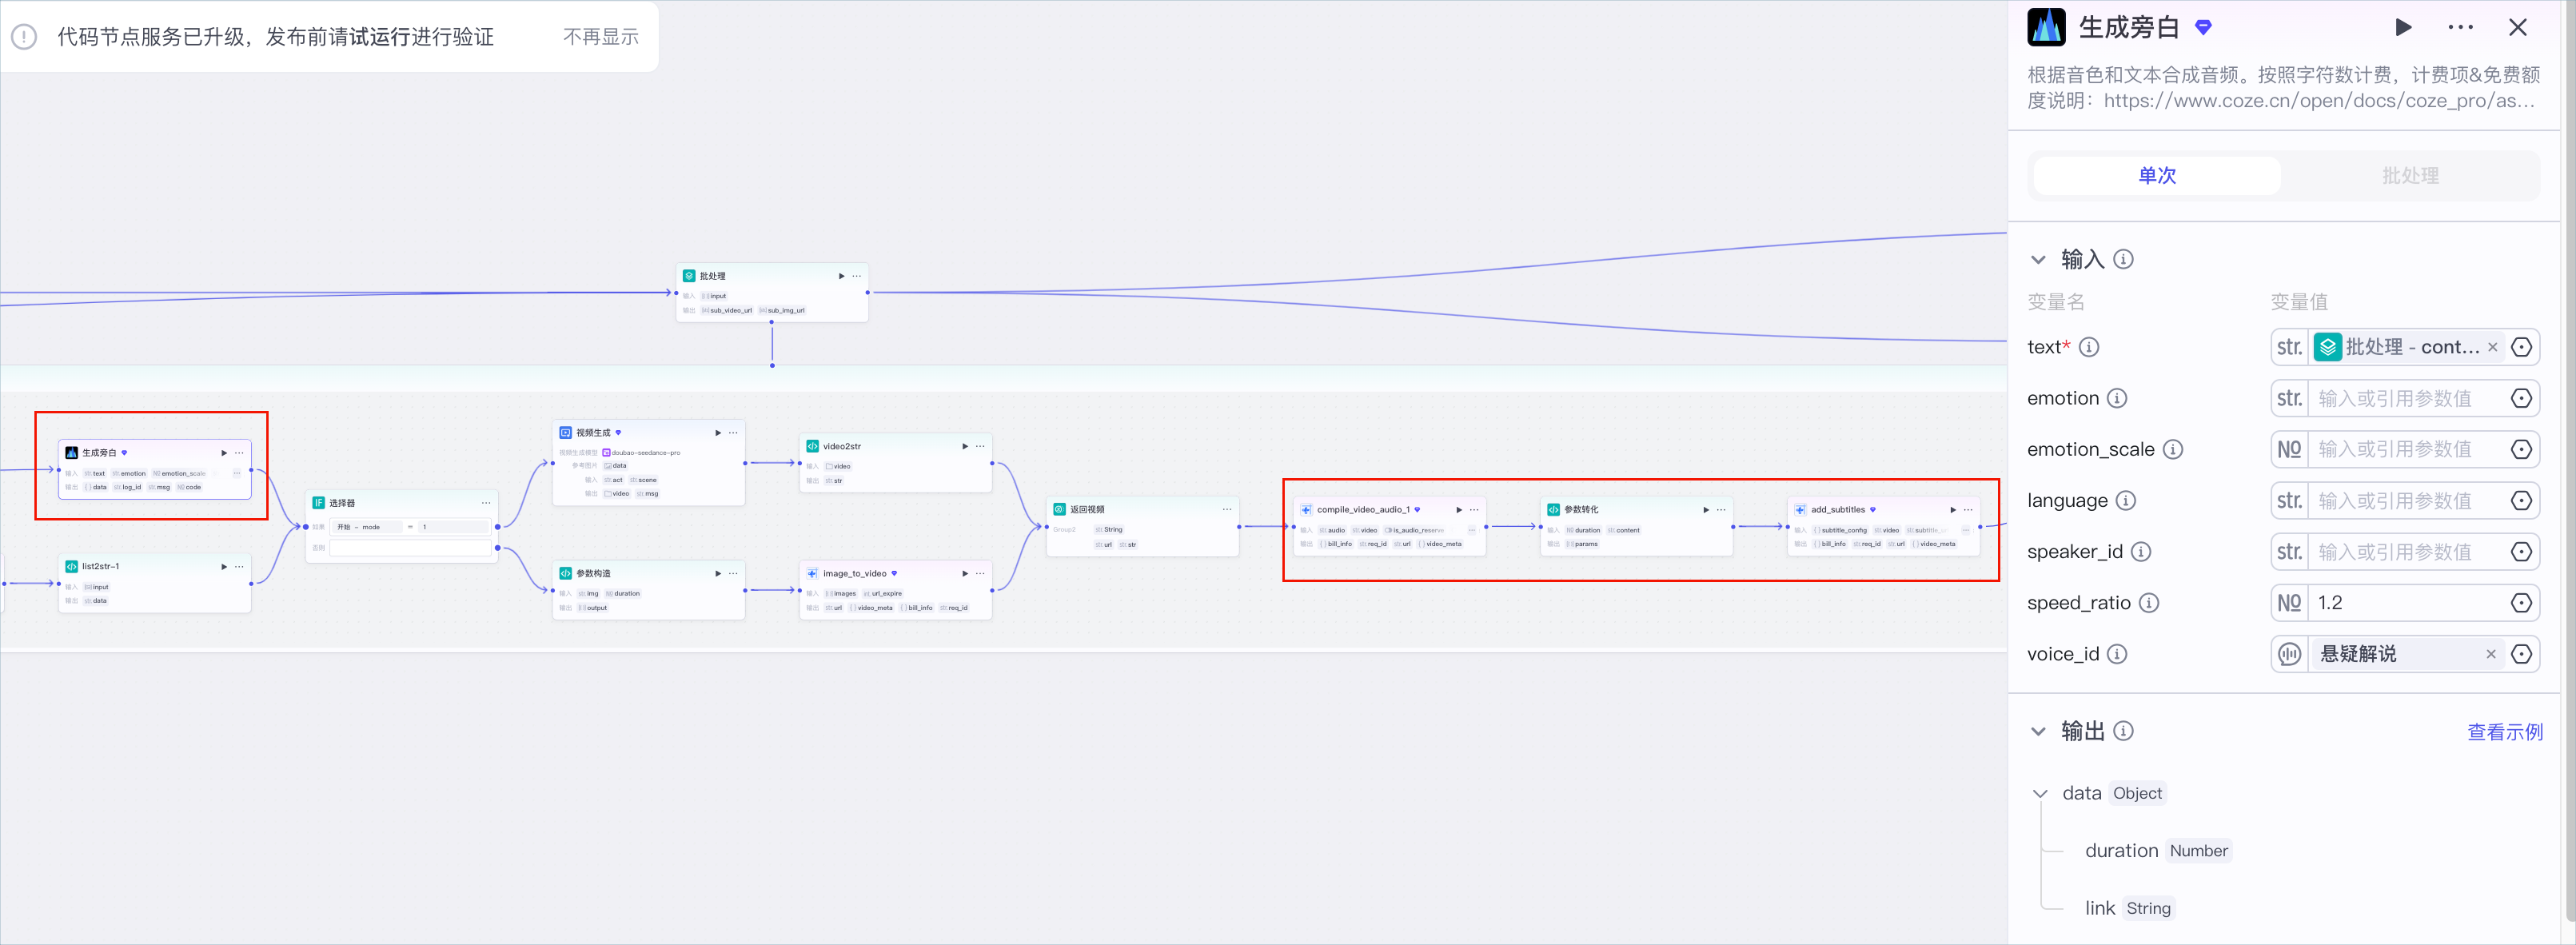2576x945 pixels.
Task: Open reference picker for voice_id value
Action: 2521,654
